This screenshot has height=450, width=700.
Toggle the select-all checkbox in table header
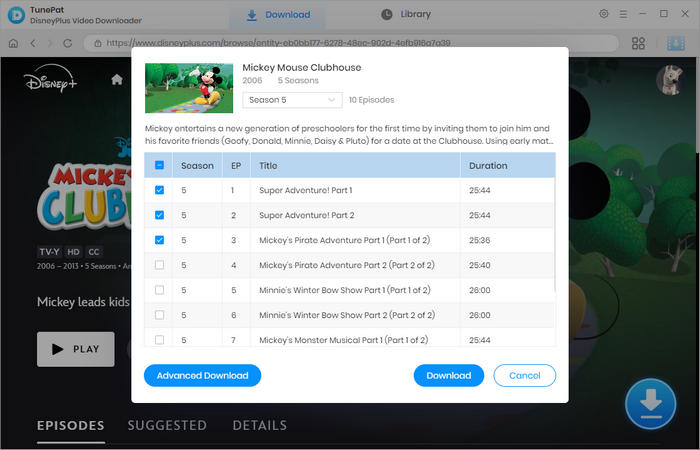click(159, 165)
